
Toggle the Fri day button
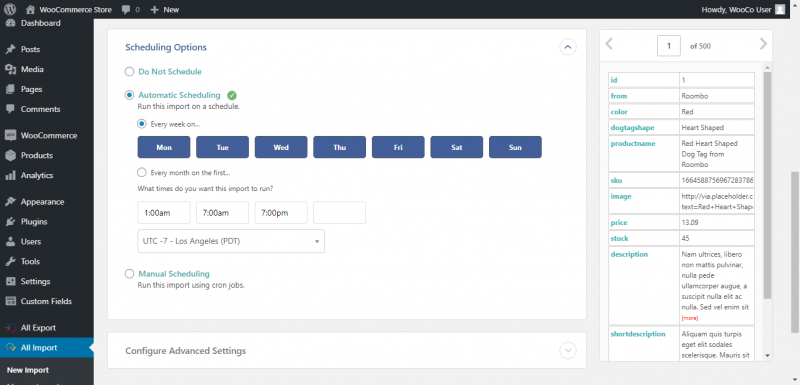398,147
